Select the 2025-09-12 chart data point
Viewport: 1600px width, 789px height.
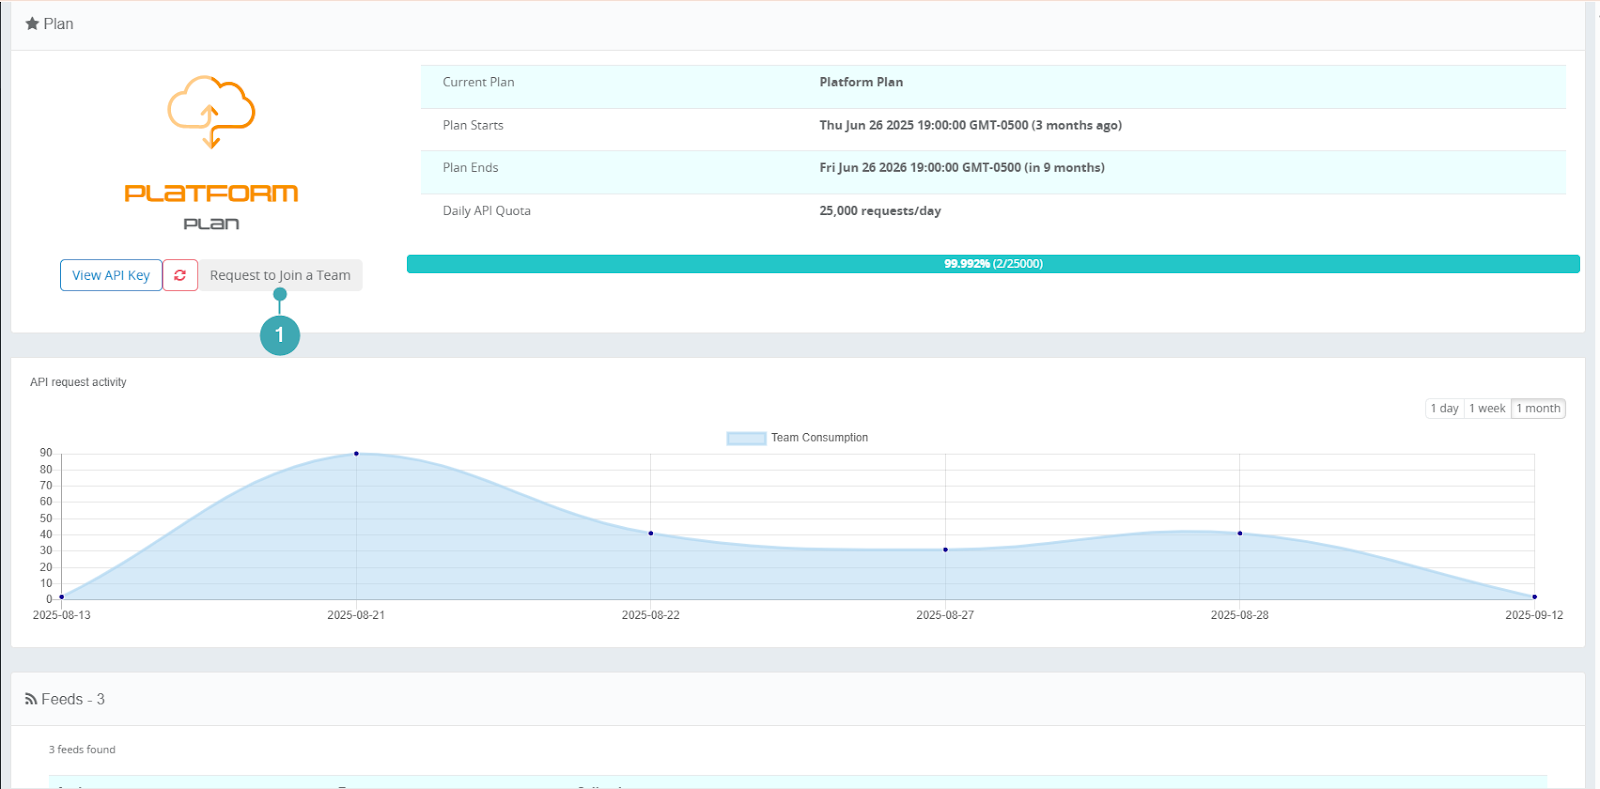click(x=1534, y=597)
